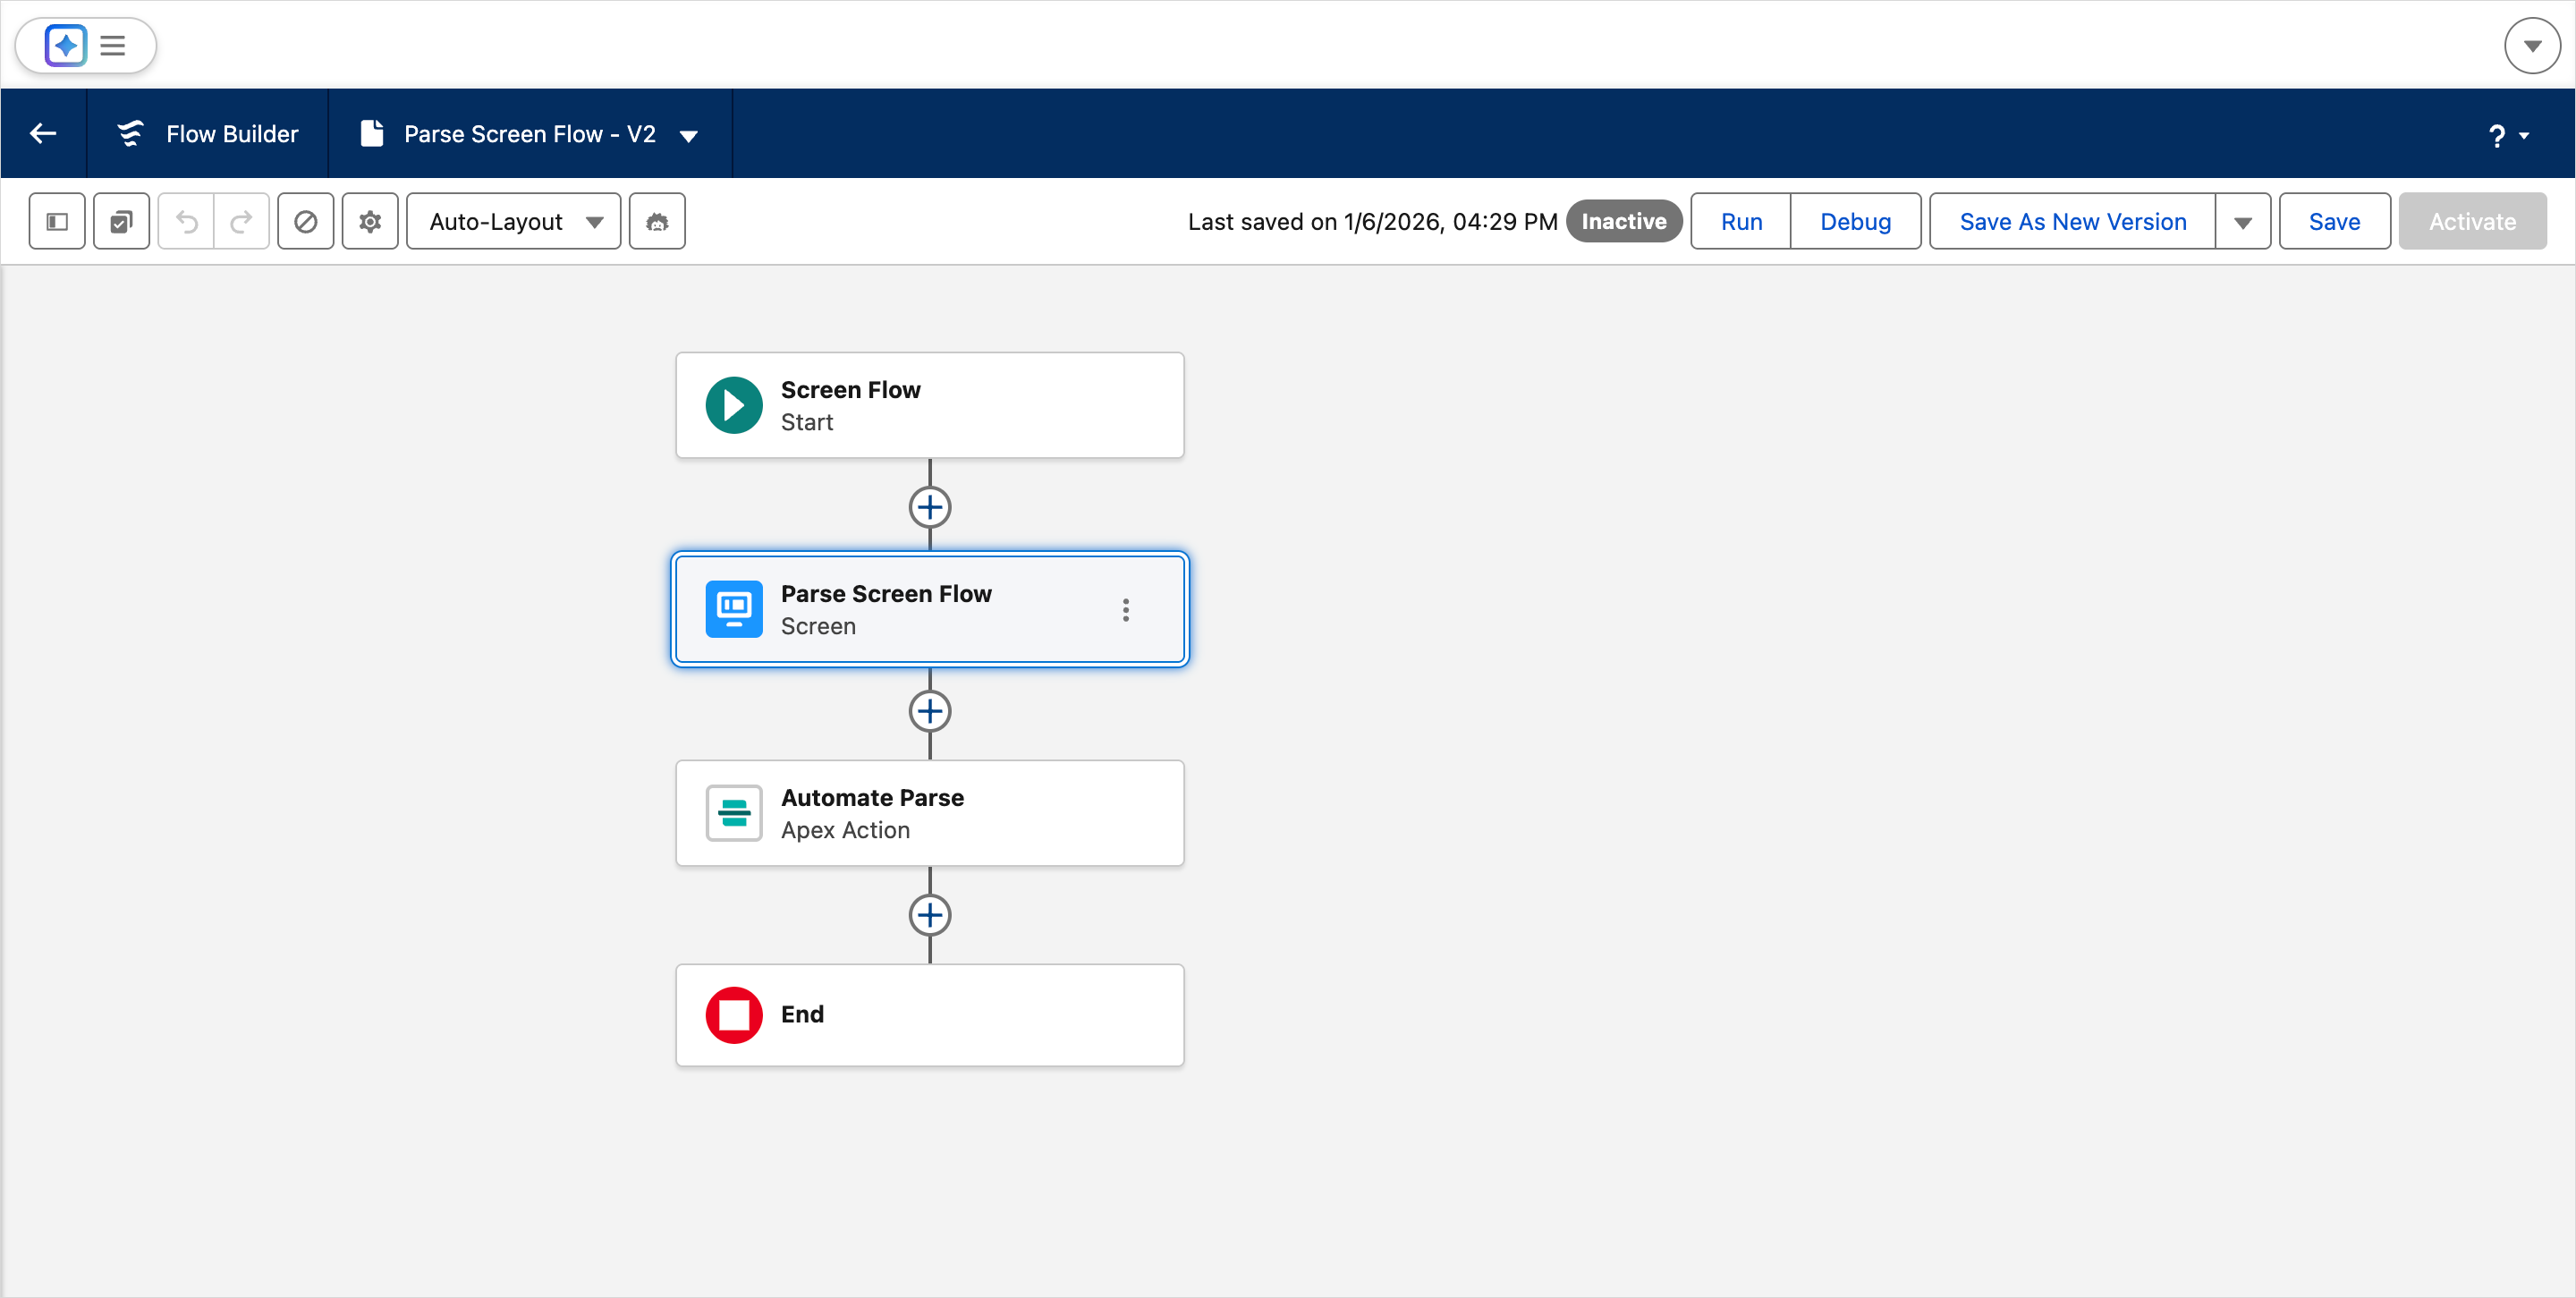Open the help question mark menu

pyautogui.click(x=2508, y=135)
